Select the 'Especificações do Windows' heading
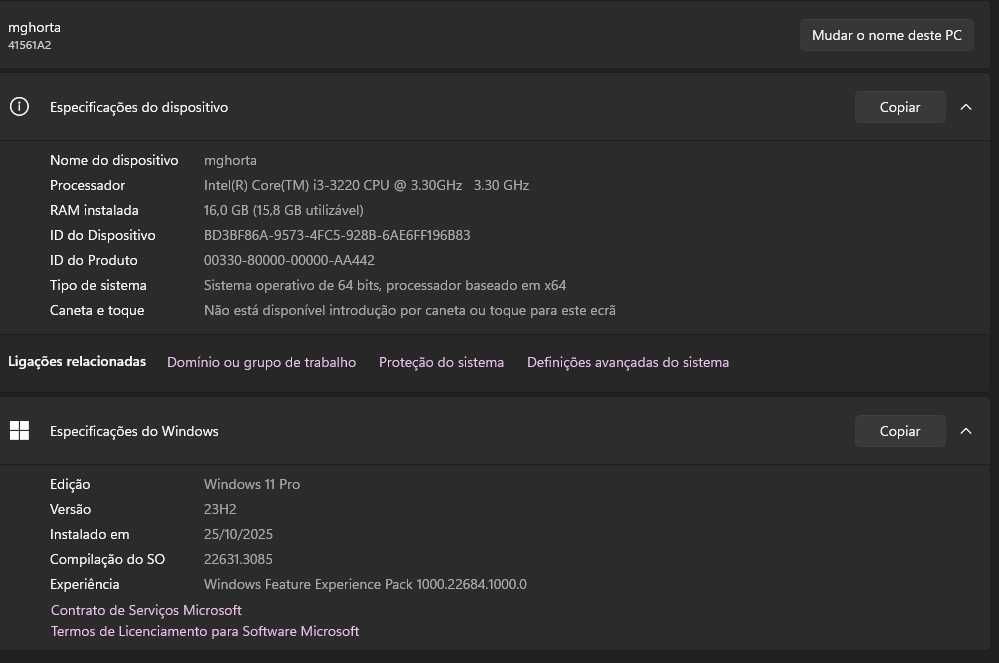Viewport: 999px width, 663px height. 134,431
